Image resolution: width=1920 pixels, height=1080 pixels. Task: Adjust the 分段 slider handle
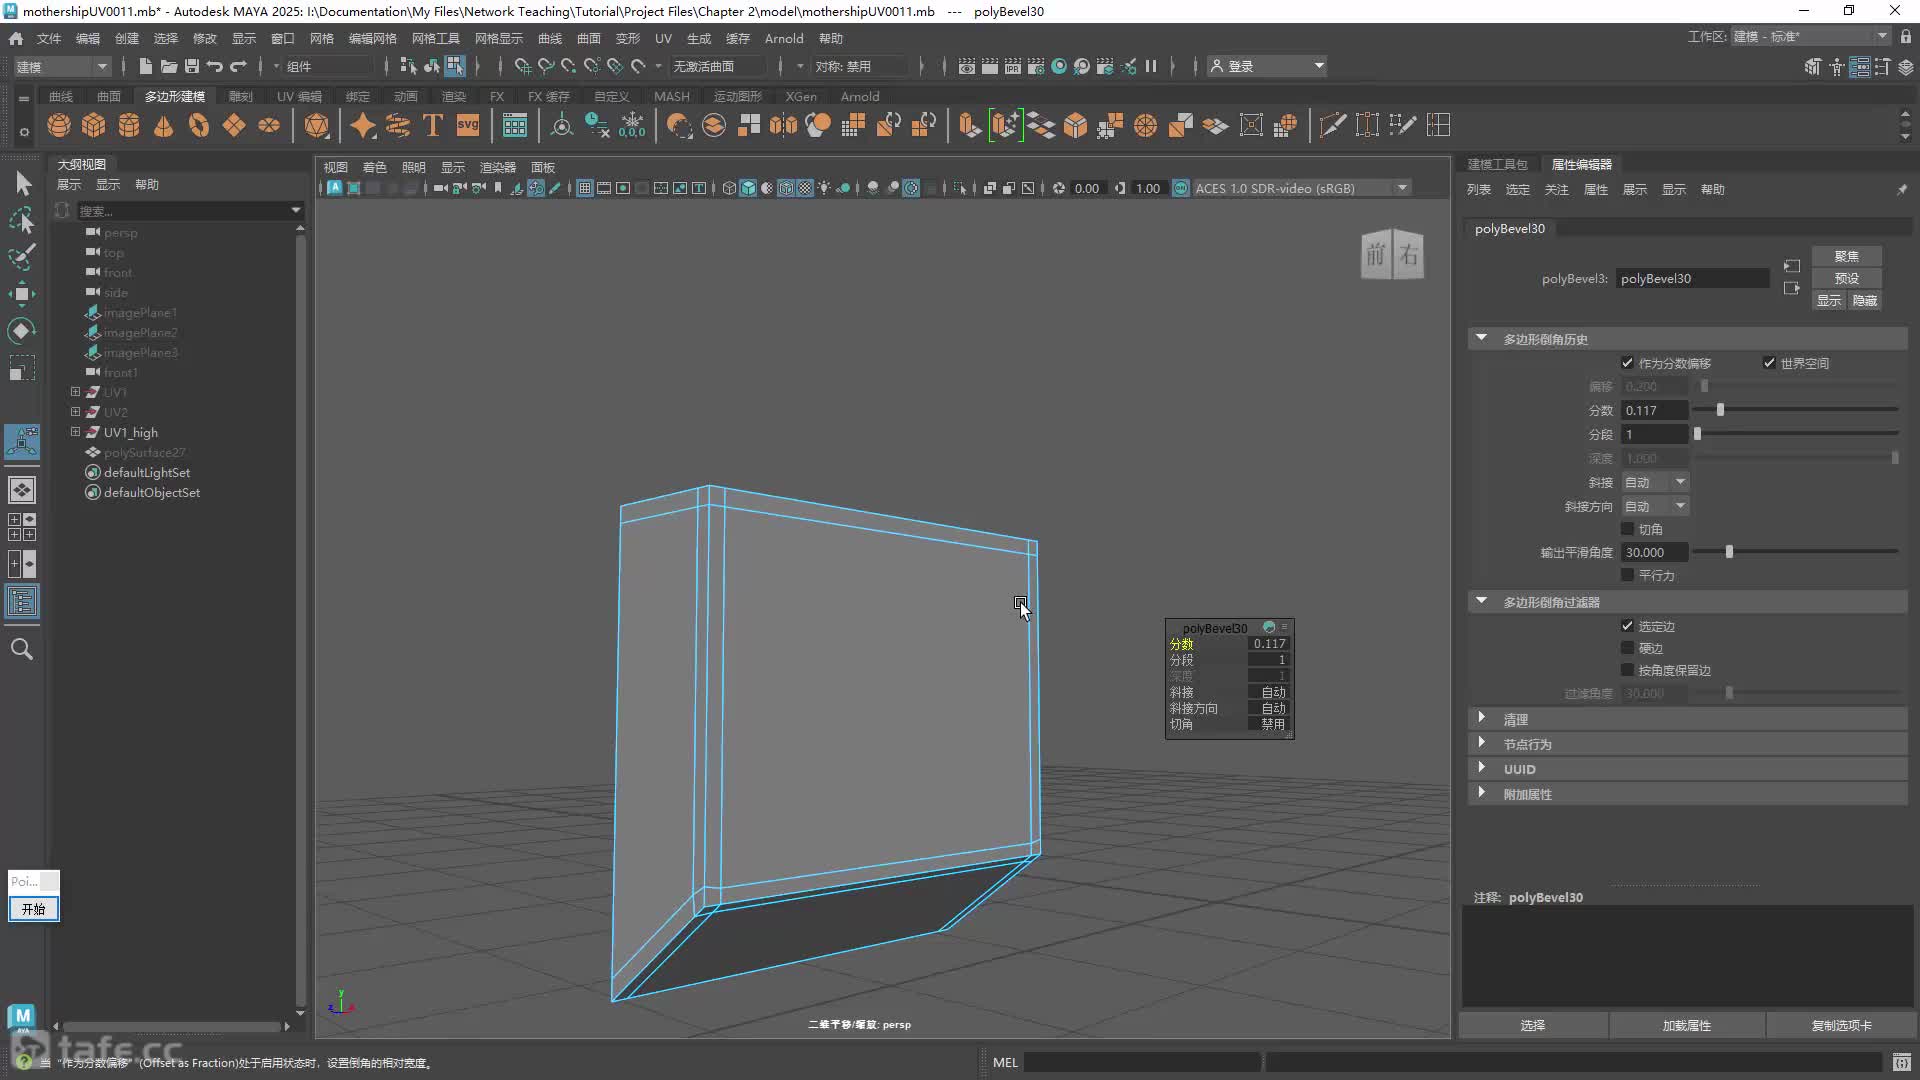coord(1697,434)
